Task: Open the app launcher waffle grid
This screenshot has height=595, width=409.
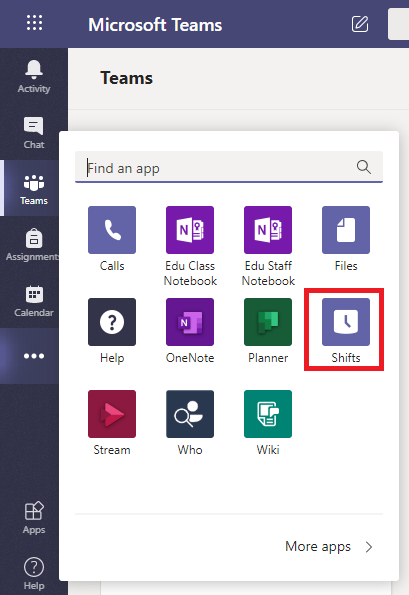Action: click(34, 23)
